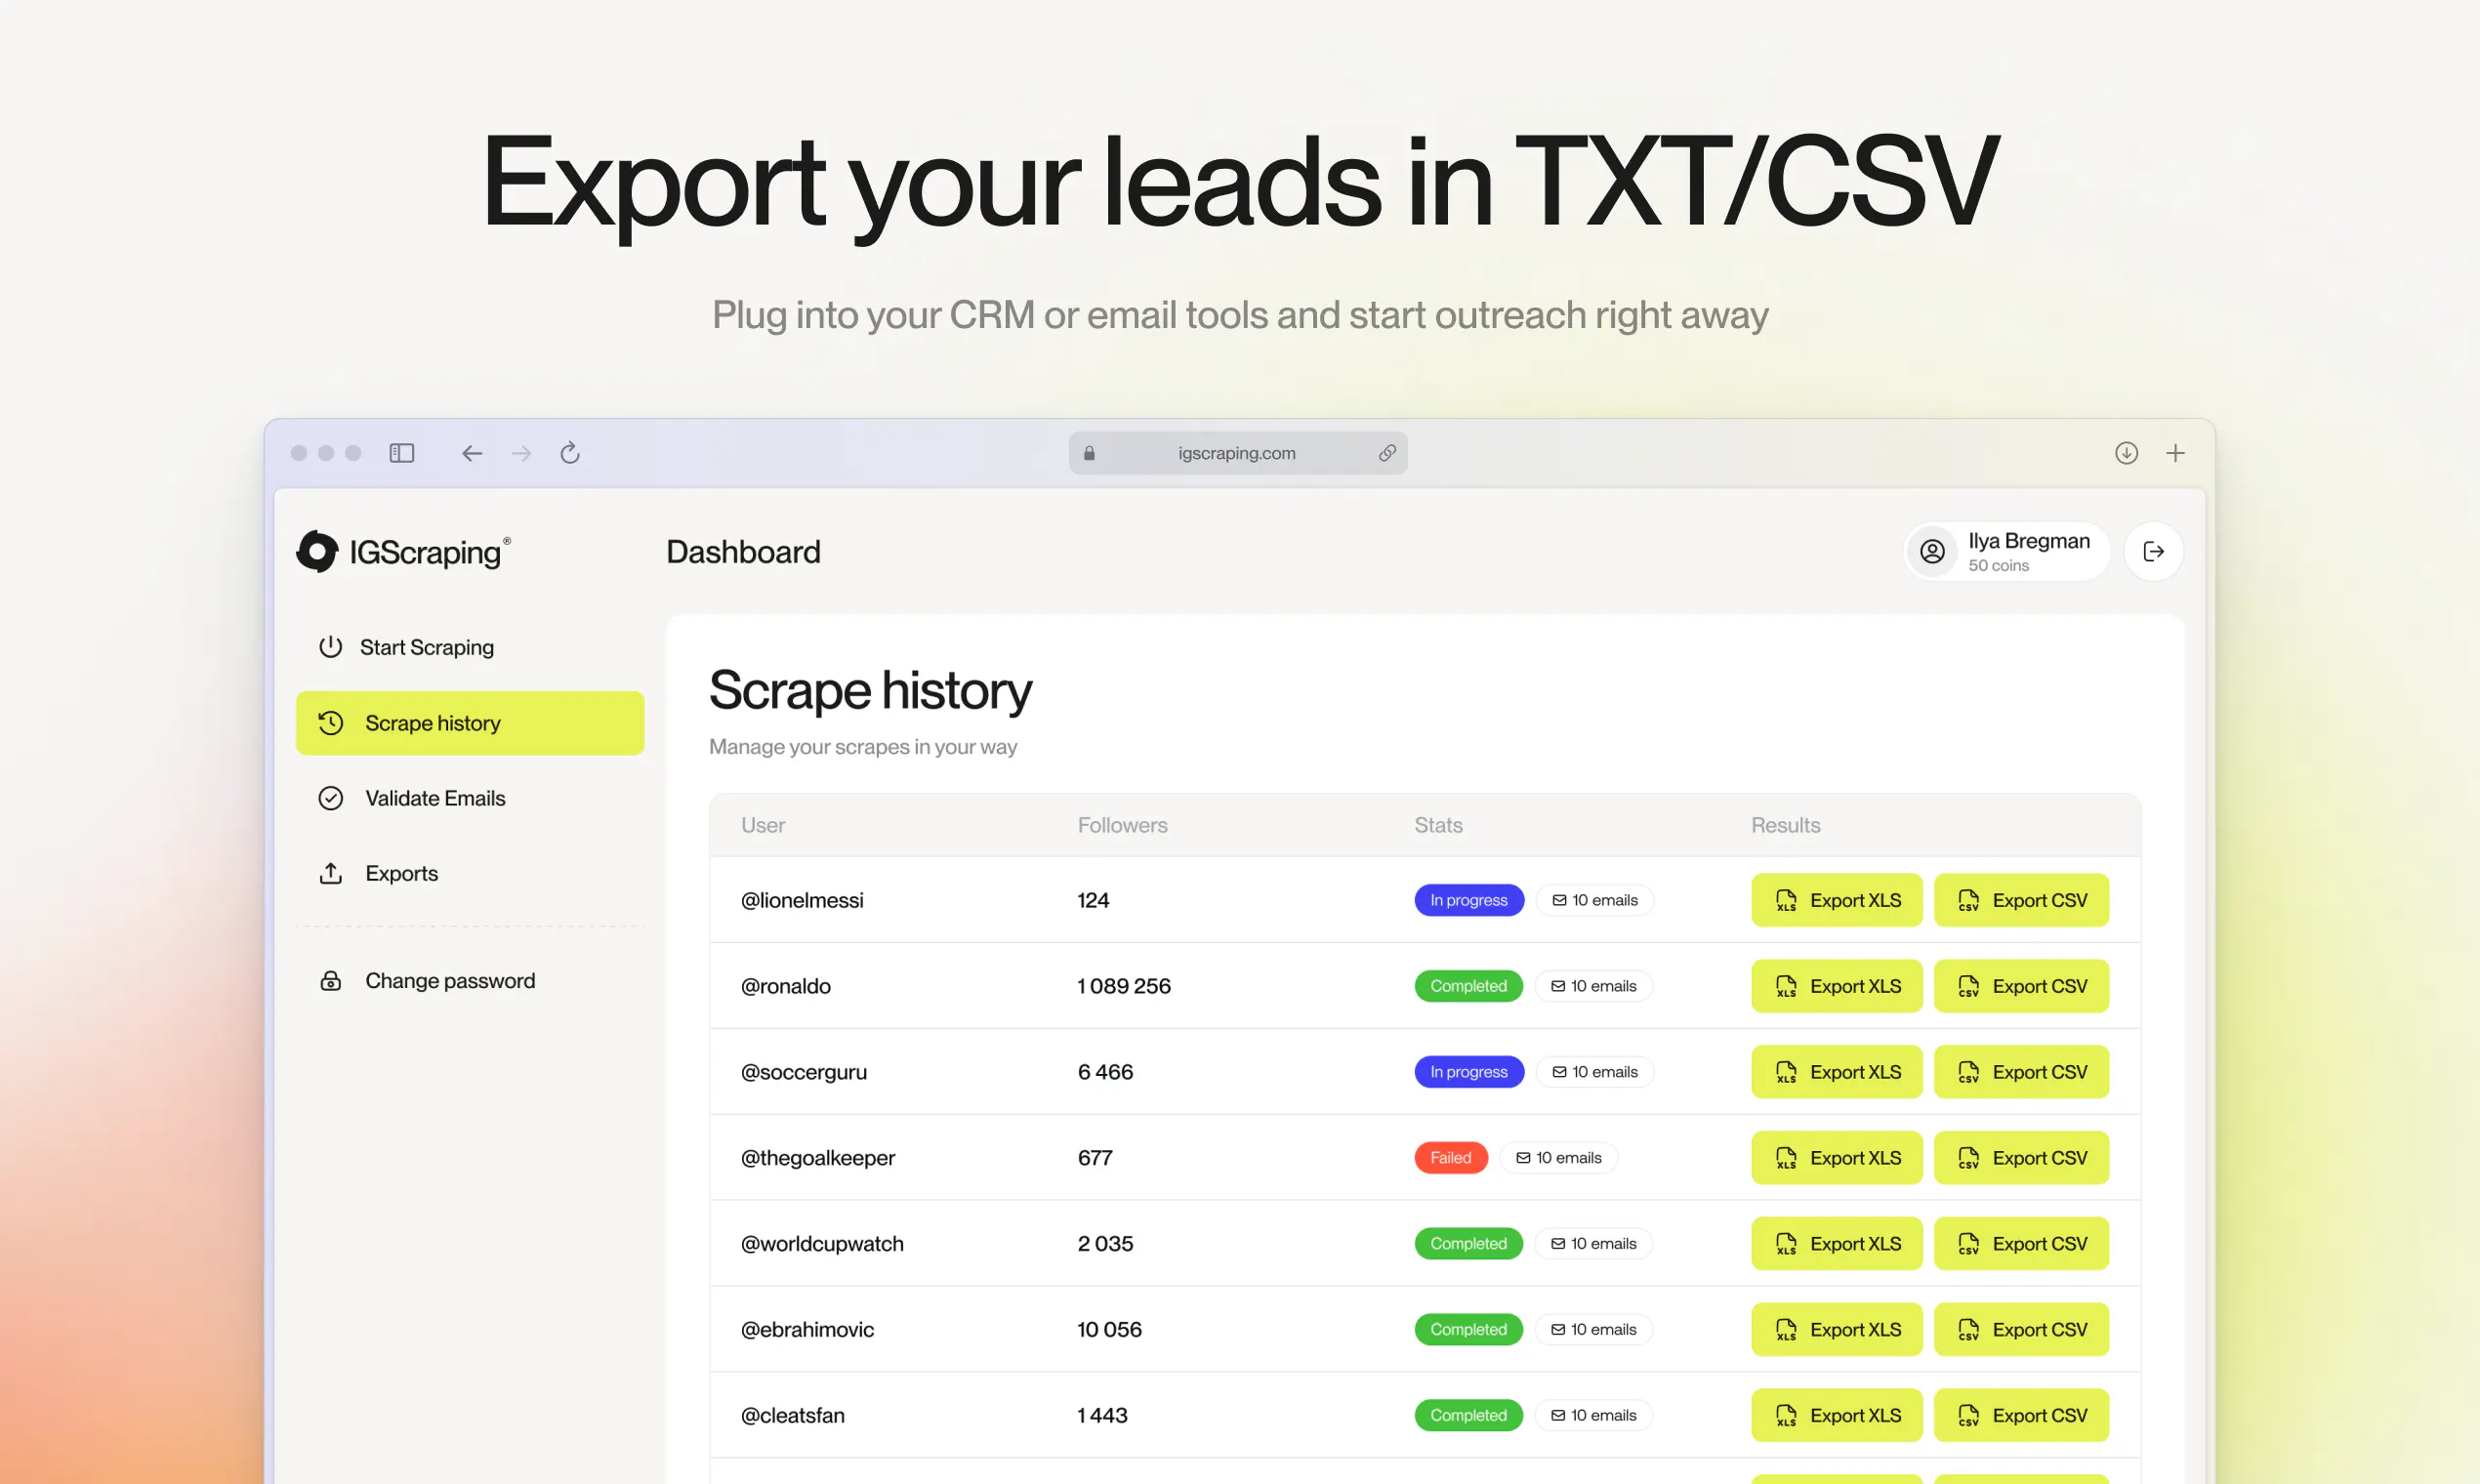The width and height of the screenshot is (2480, 1484).
Task: Click the Failed badge for @thegoalkeeper
Action: tap(1451, 1158)
